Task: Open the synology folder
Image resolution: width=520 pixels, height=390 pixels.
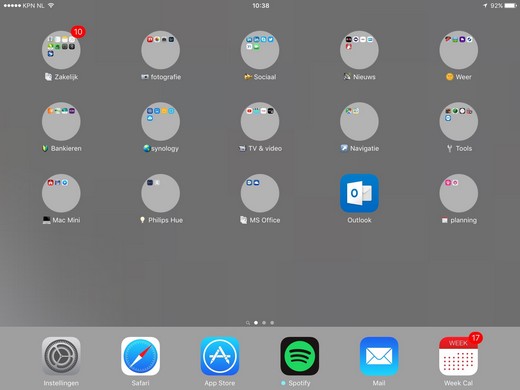Action: [160, 122]
